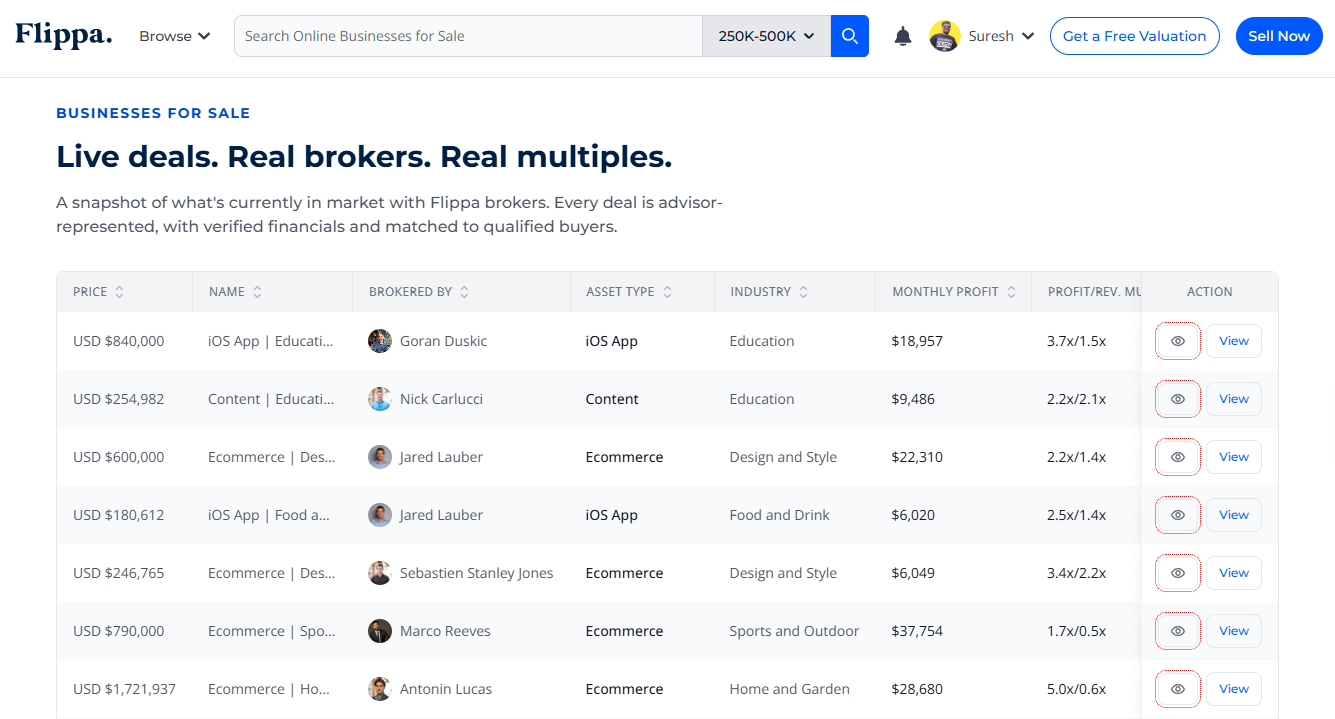This screenshot has width=1335, height=719.
Task: View the $246,765 Ecommerce listing
Action: [1234, 573]
